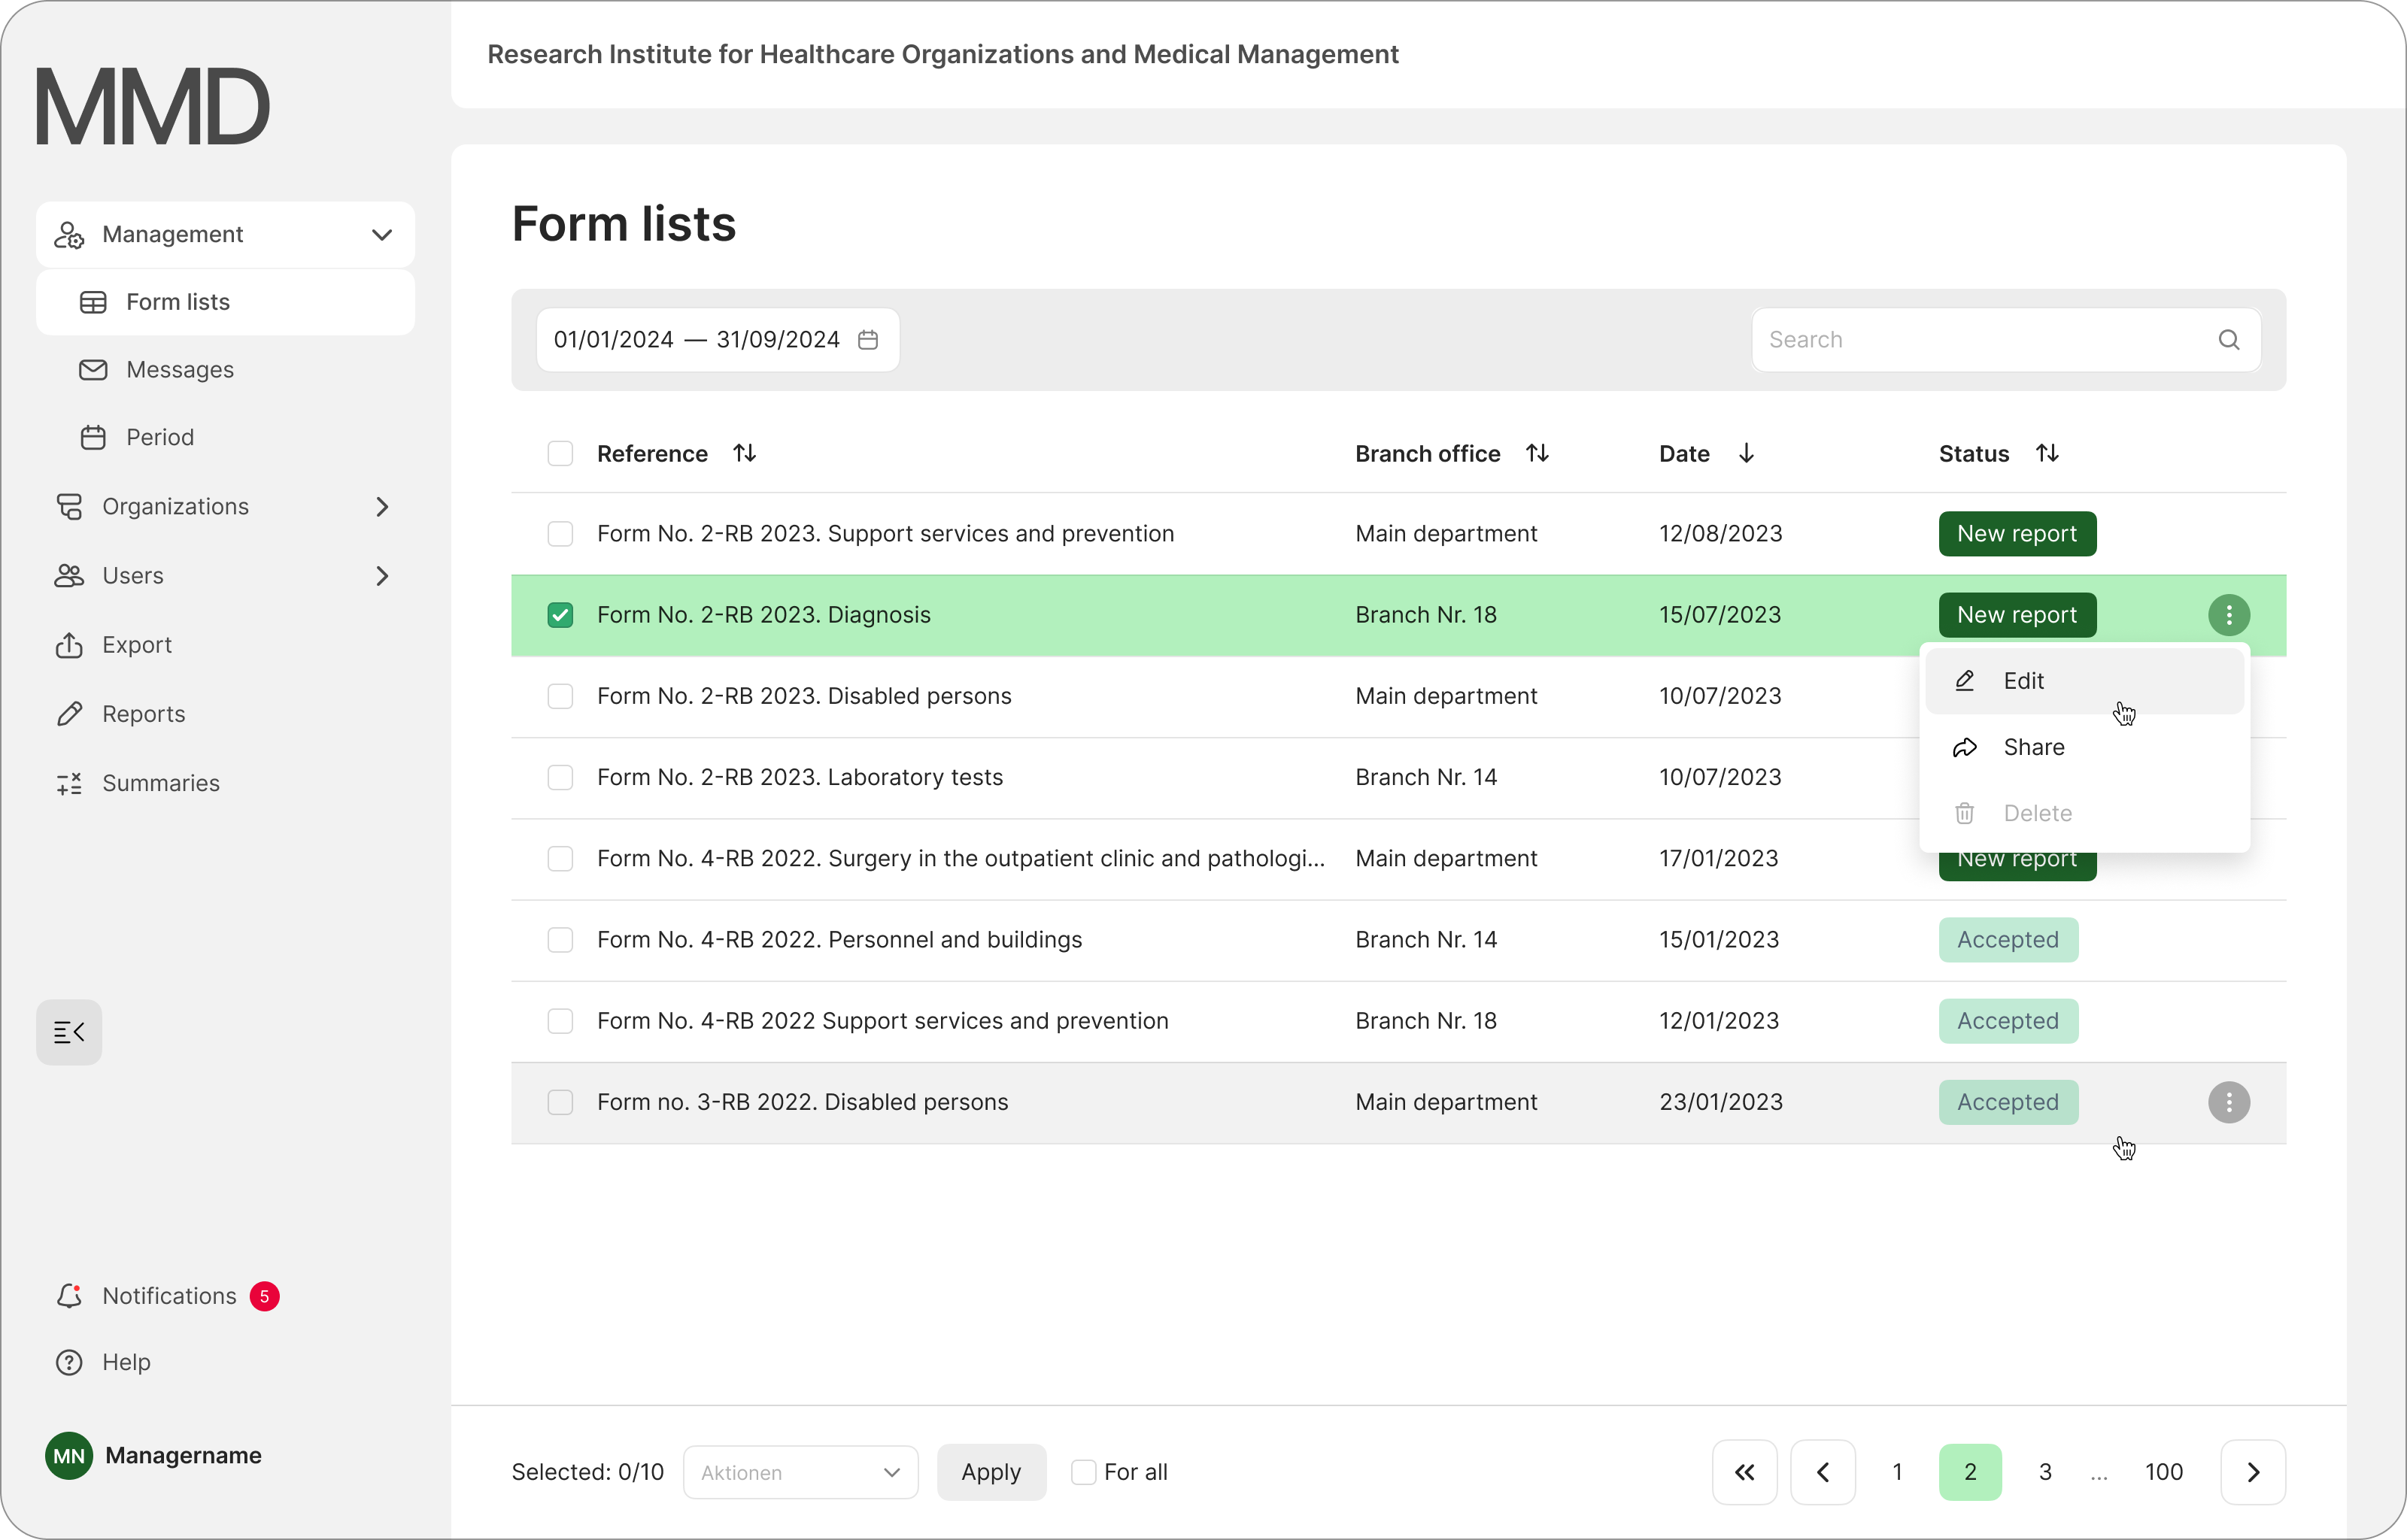Image resolution: width=2407 pixels, height=1540 pixels.
Task: Toggle the select-all header checkbox
Action: tap(560, 453)
